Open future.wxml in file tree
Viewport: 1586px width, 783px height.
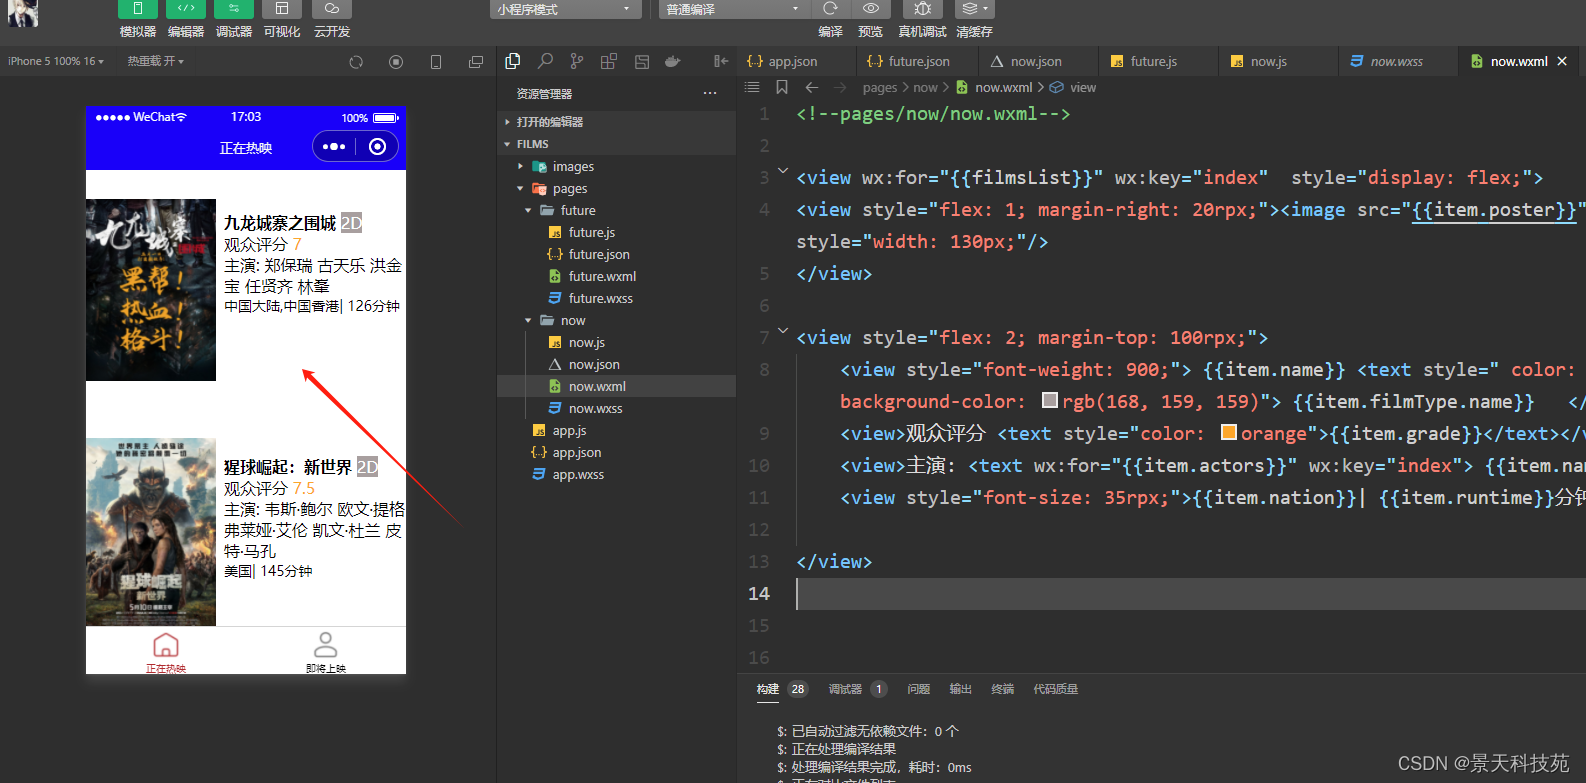pos(616,276)
